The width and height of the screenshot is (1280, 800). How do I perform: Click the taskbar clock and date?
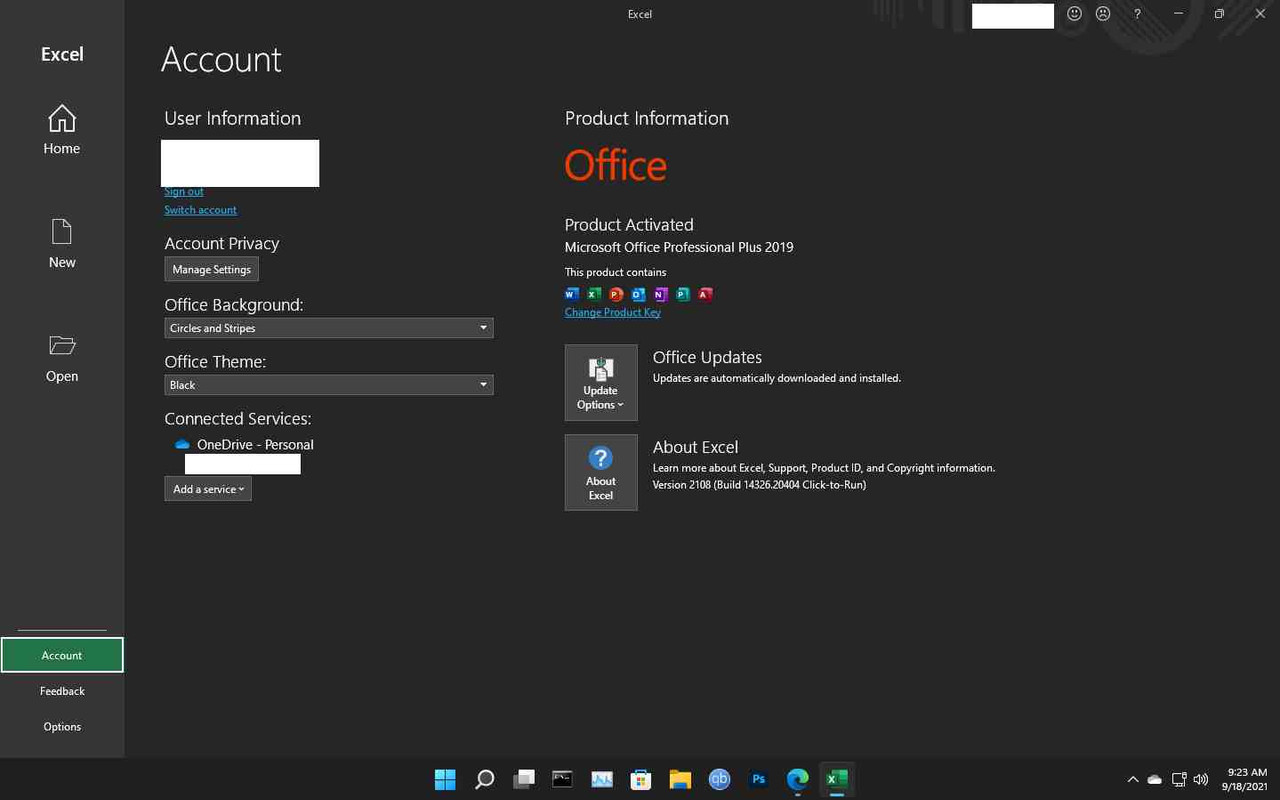(x=1247, y=779)
